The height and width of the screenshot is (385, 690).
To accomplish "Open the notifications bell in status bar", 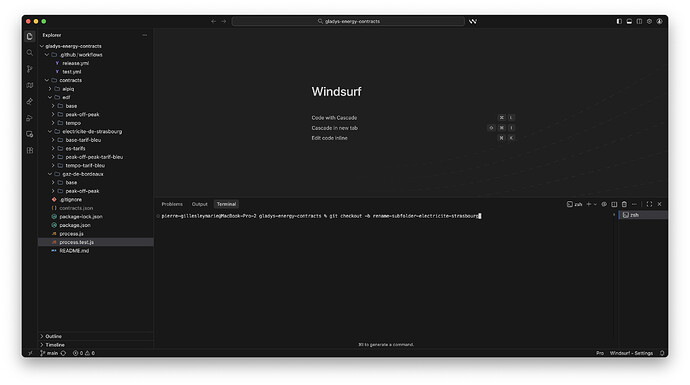I will click(662, 353).
